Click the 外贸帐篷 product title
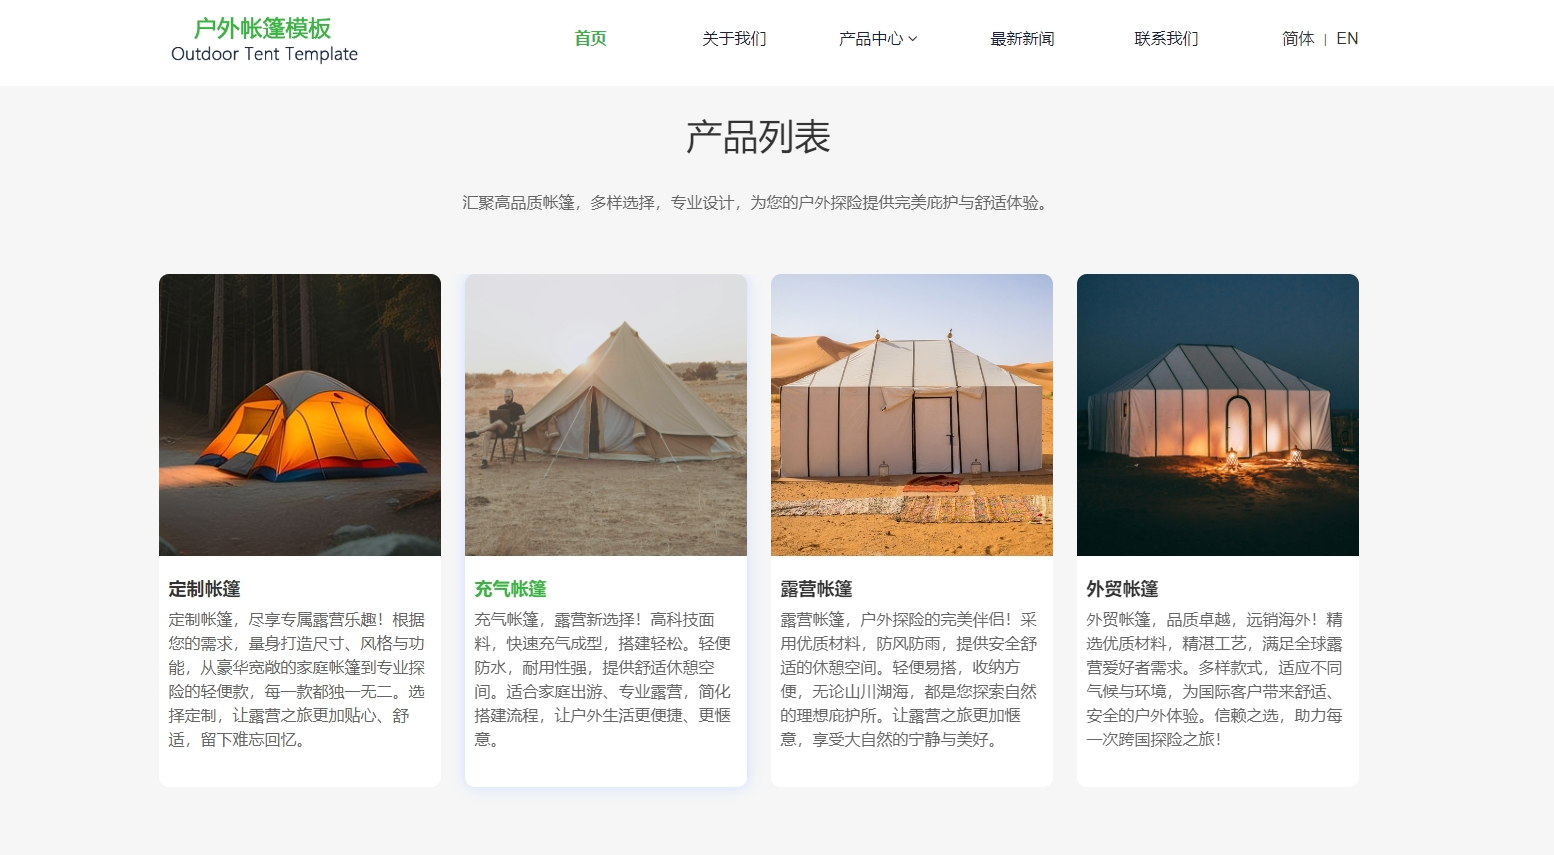 point(1122,589)
